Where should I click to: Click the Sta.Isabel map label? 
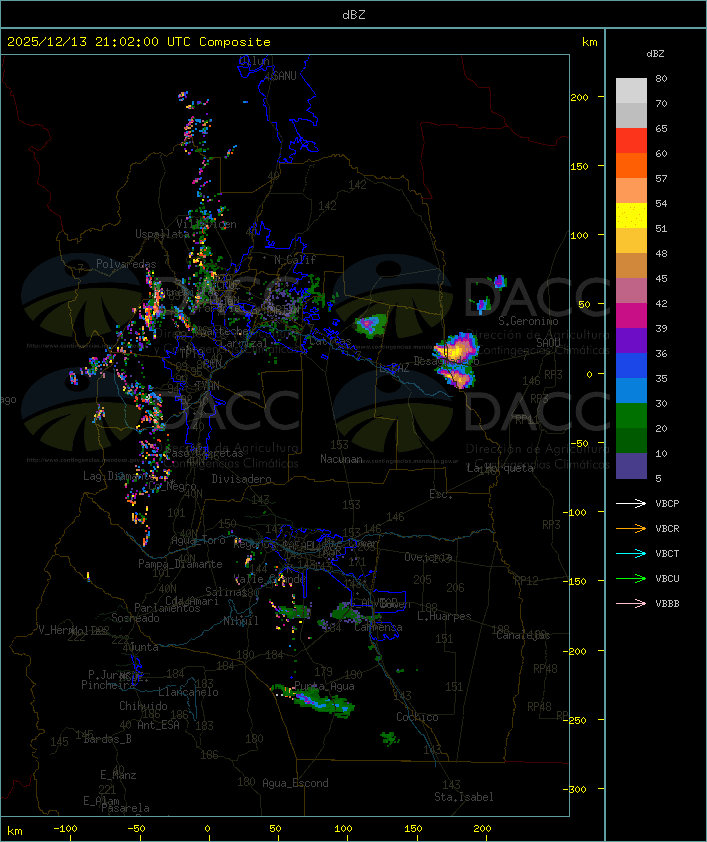coord(464,797)
